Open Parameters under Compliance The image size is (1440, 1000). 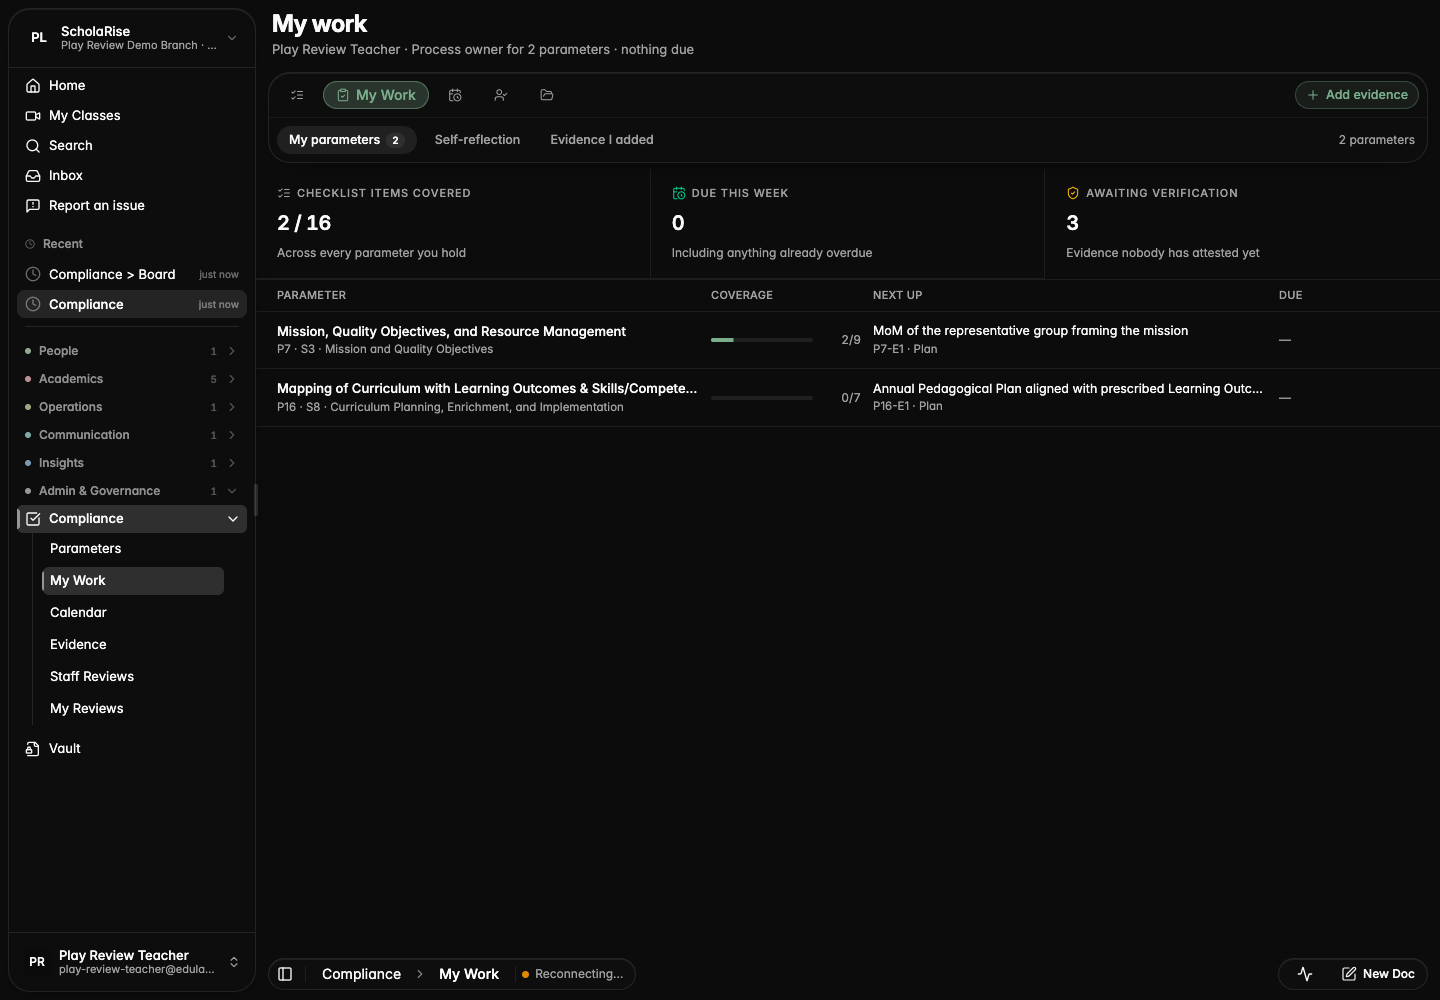[x=133, y=549]
